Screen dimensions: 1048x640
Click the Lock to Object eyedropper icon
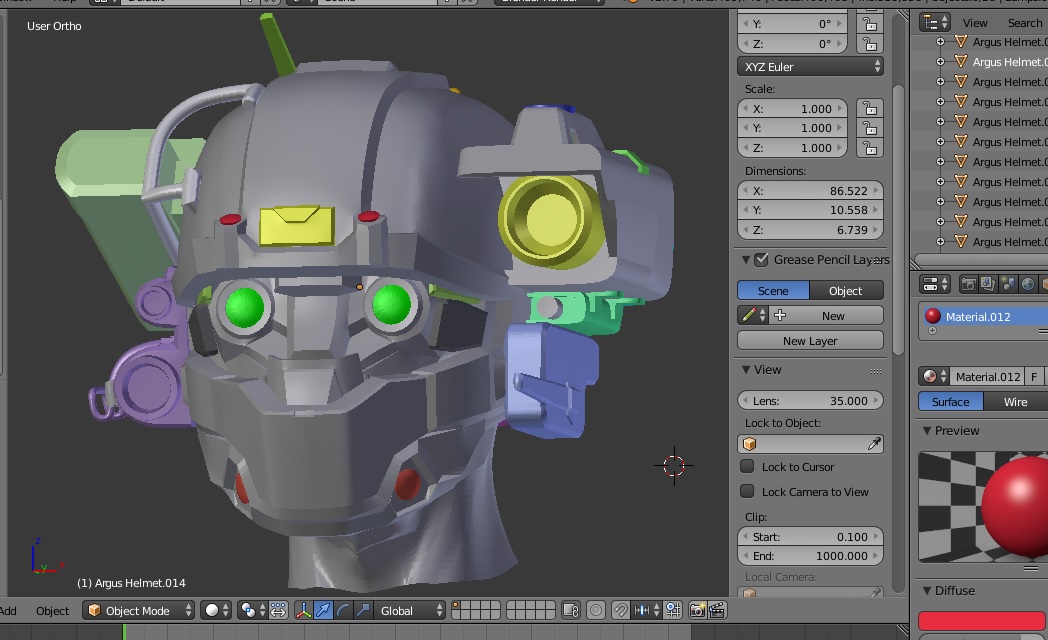coord(875,444)
